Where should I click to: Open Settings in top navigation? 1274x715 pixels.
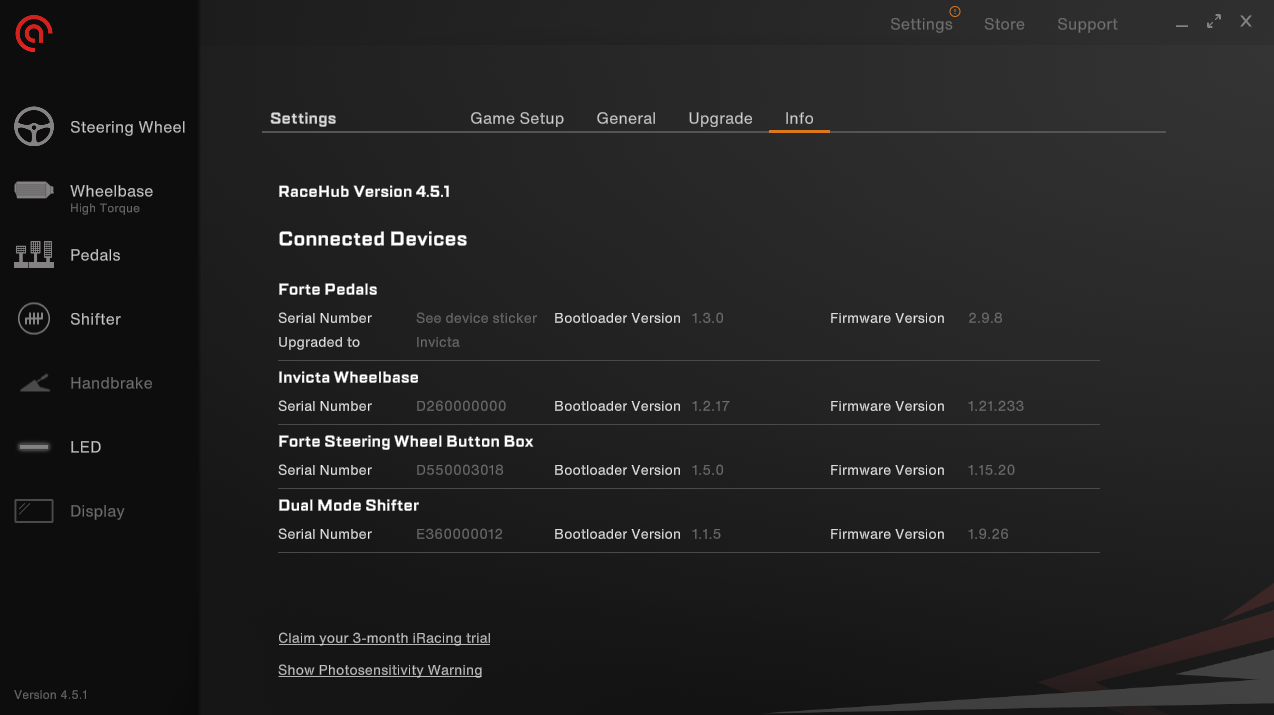pyautogui.click(x=921, y=25)
